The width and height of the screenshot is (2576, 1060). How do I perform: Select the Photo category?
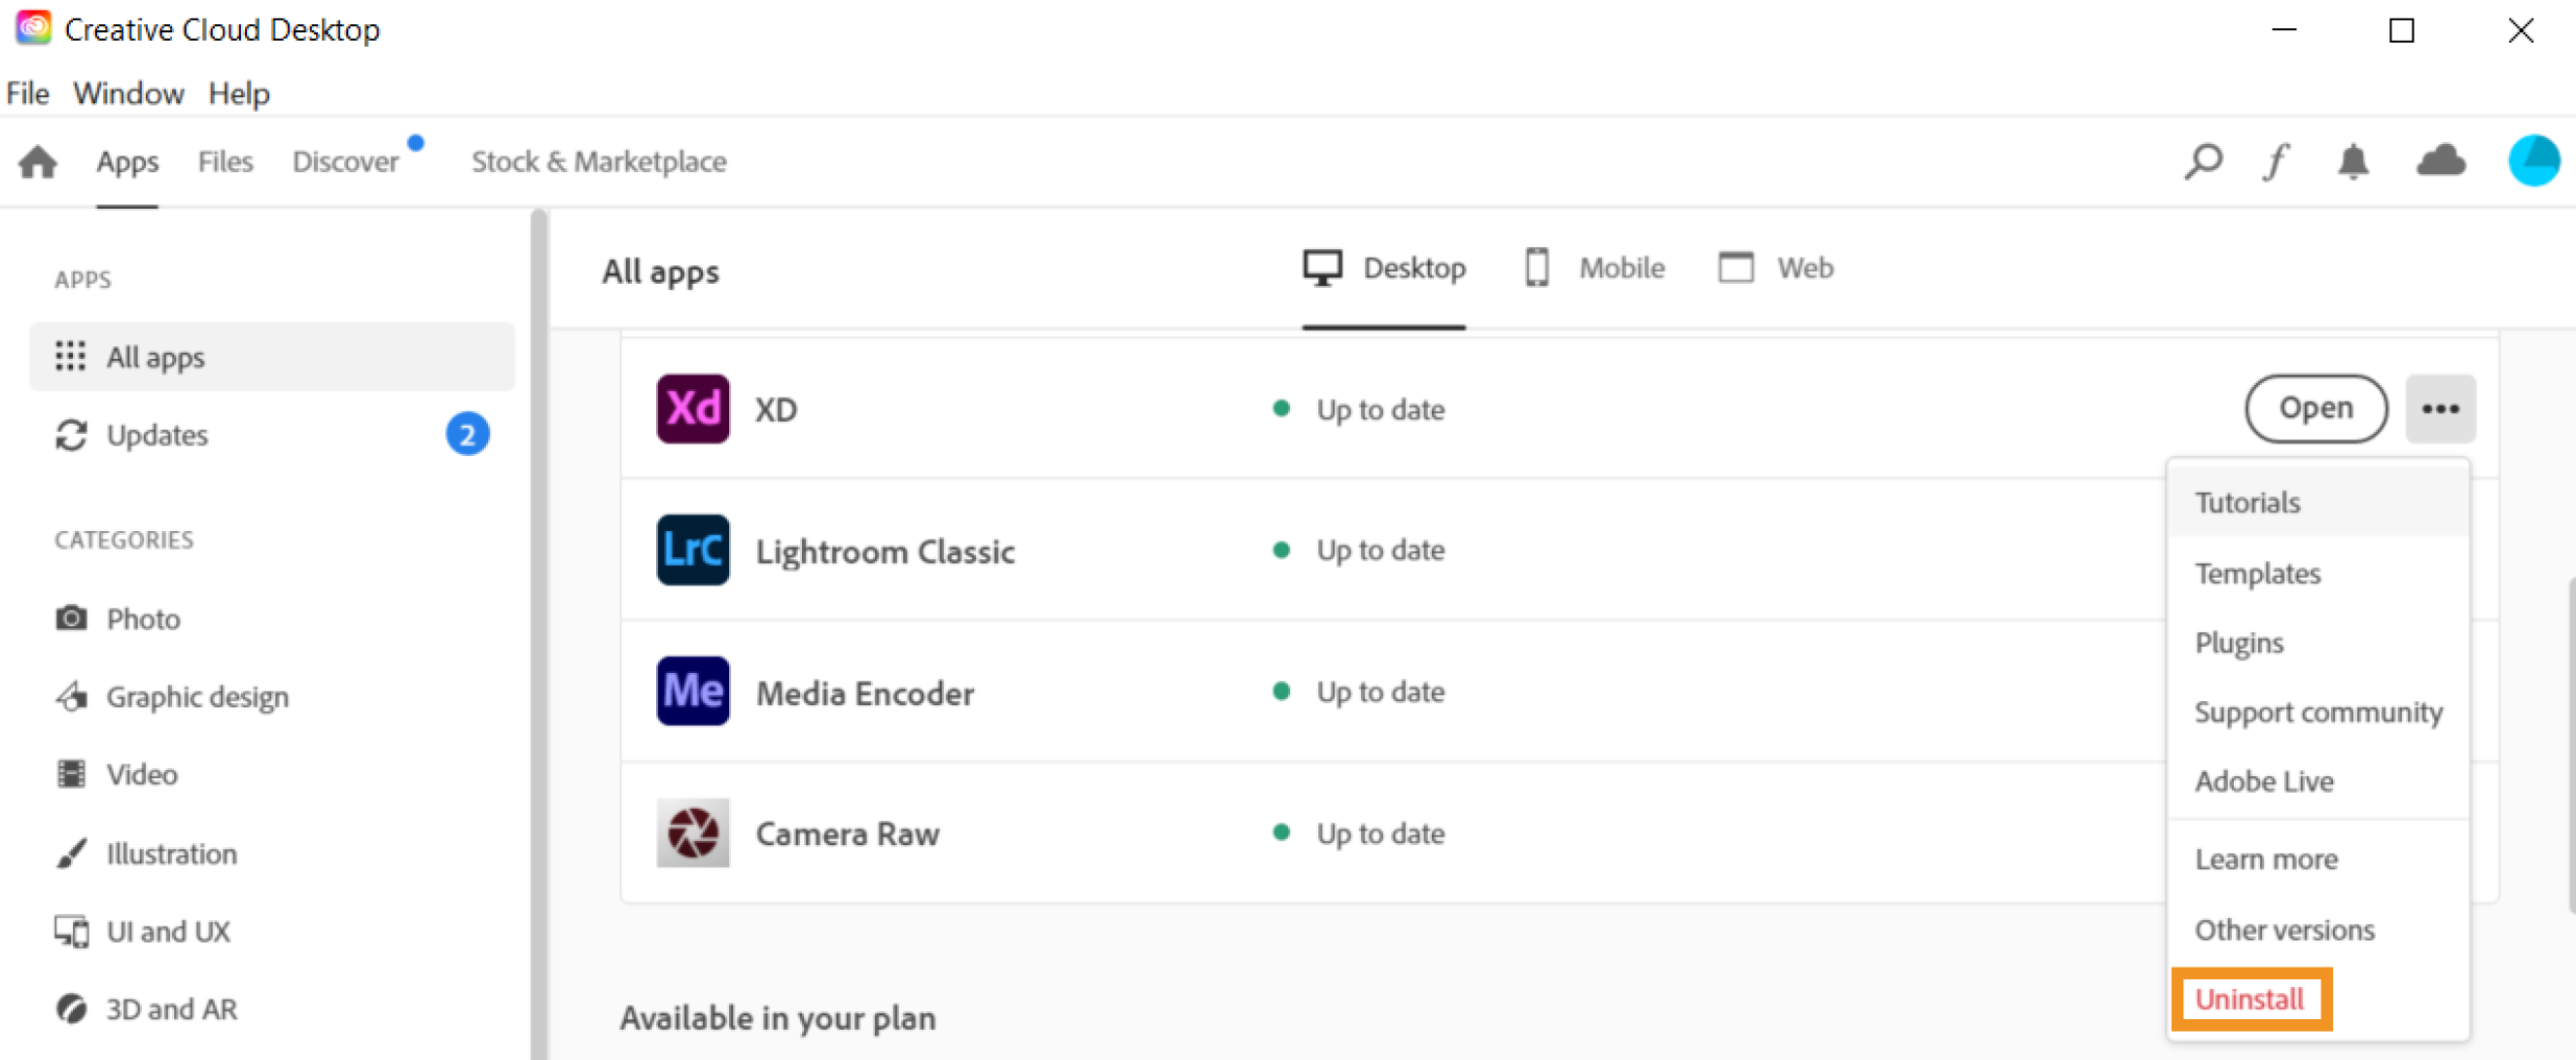[x=142, y=618]
